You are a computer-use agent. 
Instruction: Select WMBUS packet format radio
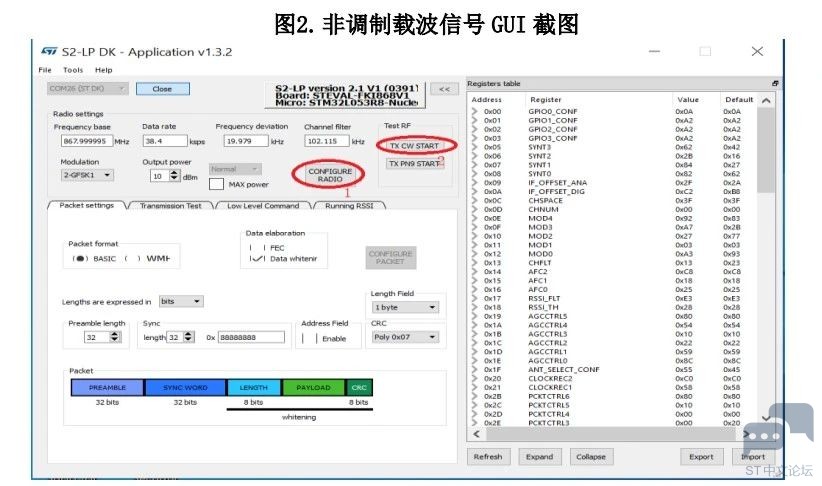(133, 258)
